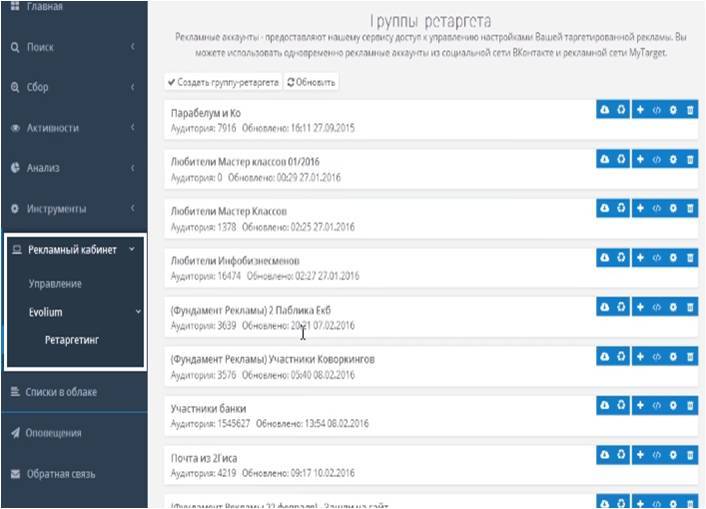Open settings gear for Почта из 2Гиса

[x=673, y=453]
